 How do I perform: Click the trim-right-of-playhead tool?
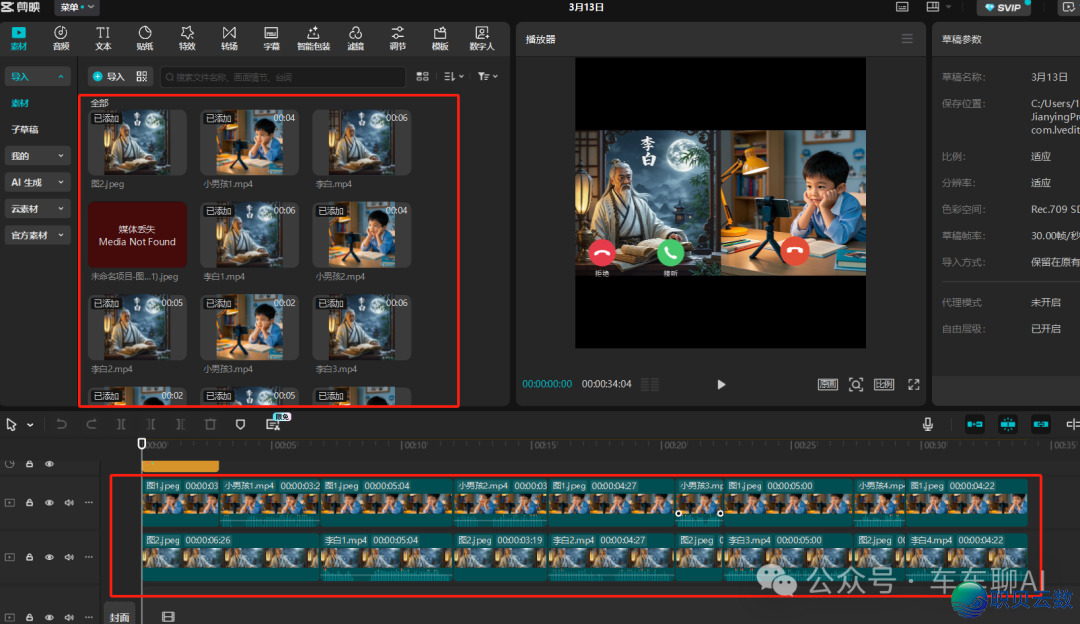pyautogui.click(x=180, y=424)
